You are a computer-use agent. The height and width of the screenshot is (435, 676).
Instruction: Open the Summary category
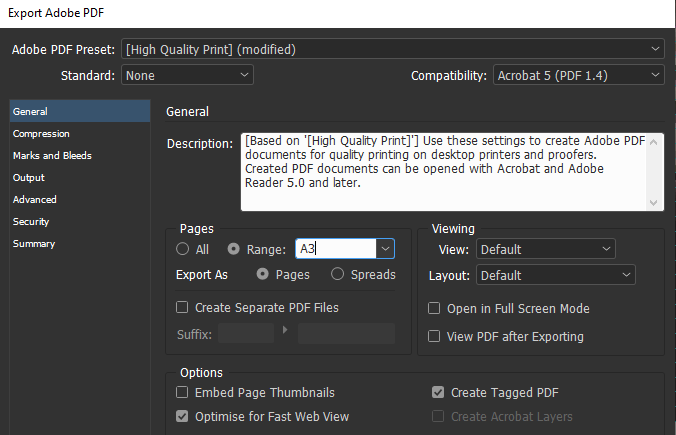point(80,244)
